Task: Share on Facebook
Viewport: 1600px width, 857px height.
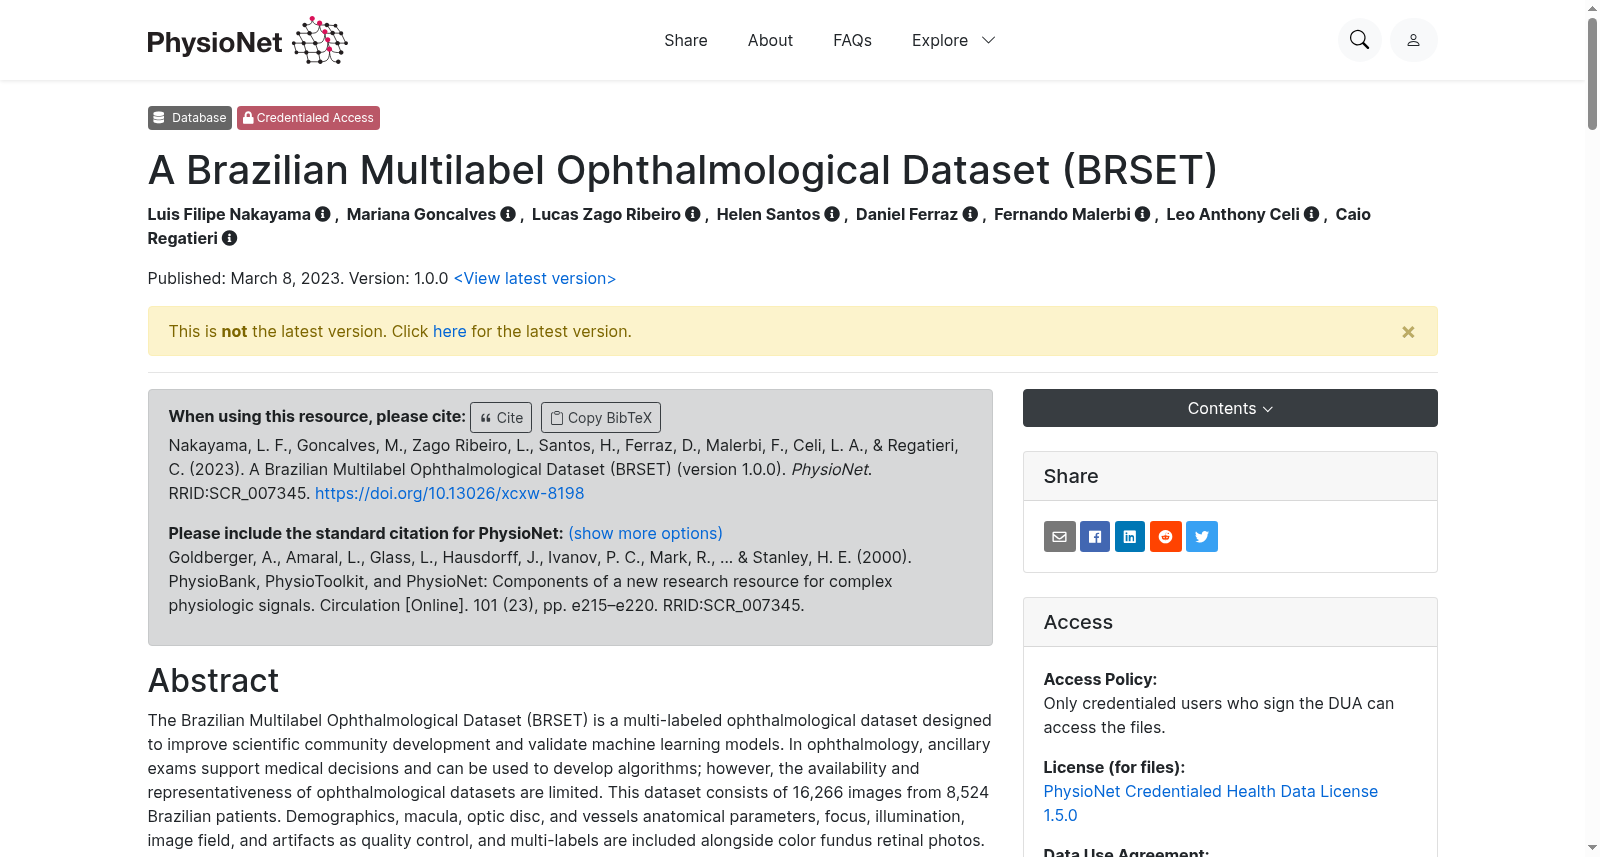Action: point(1095,537)
